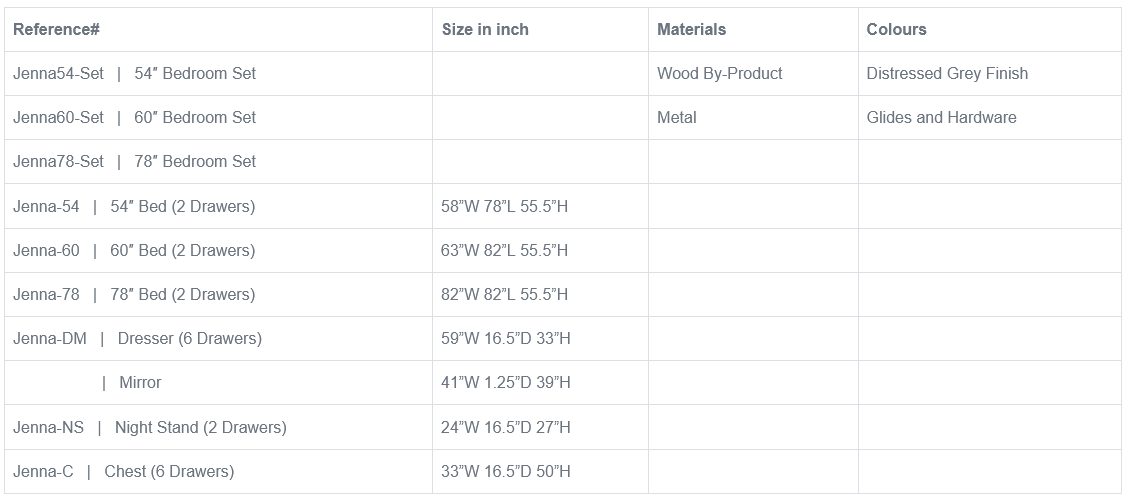Select the Metal materials cell
The width and height of the screenshot is (1124, 496).
(x=677, y=117)
